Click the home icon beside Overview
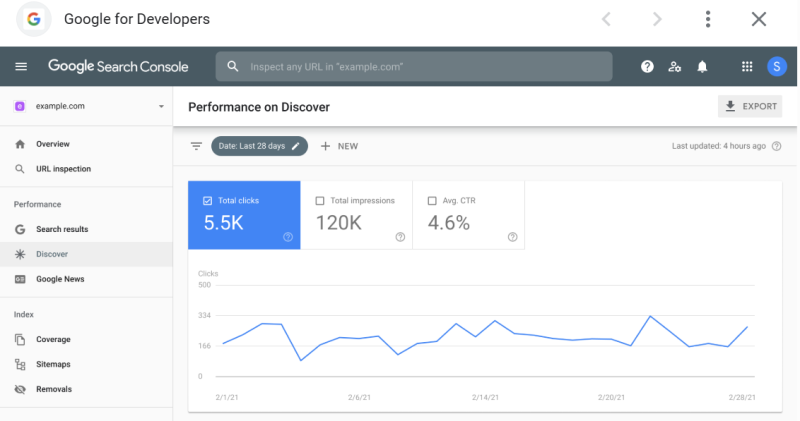 [x=20, y=144]
